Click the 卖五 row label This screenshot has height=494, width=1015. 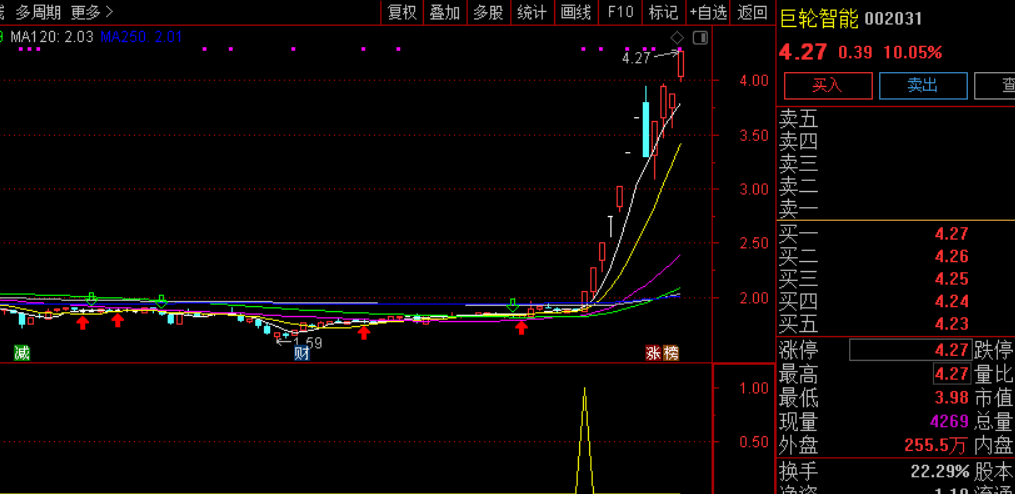(x=798, y=118)
